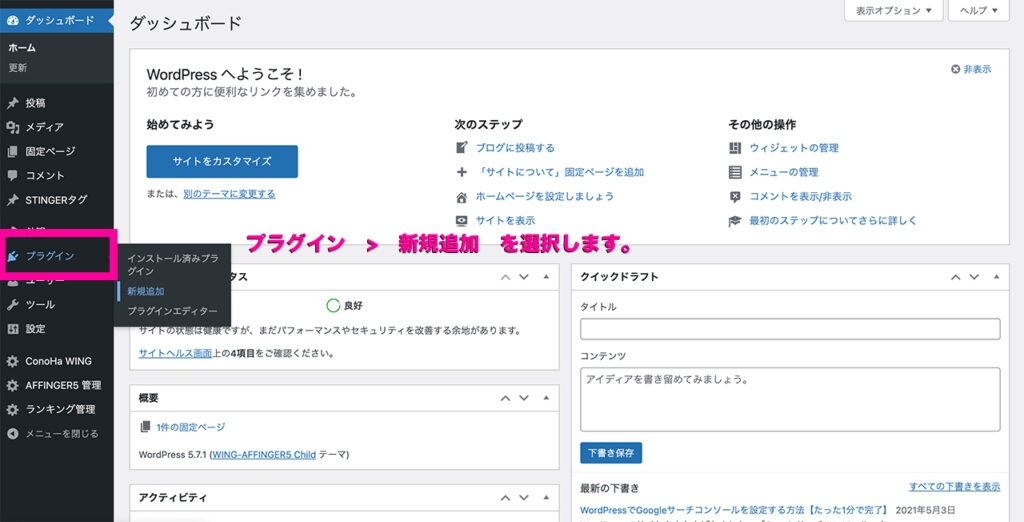Click the 下書き保存 button
Screen dimensions: 1024x522
pyautogui.click(x=611, y=453)
